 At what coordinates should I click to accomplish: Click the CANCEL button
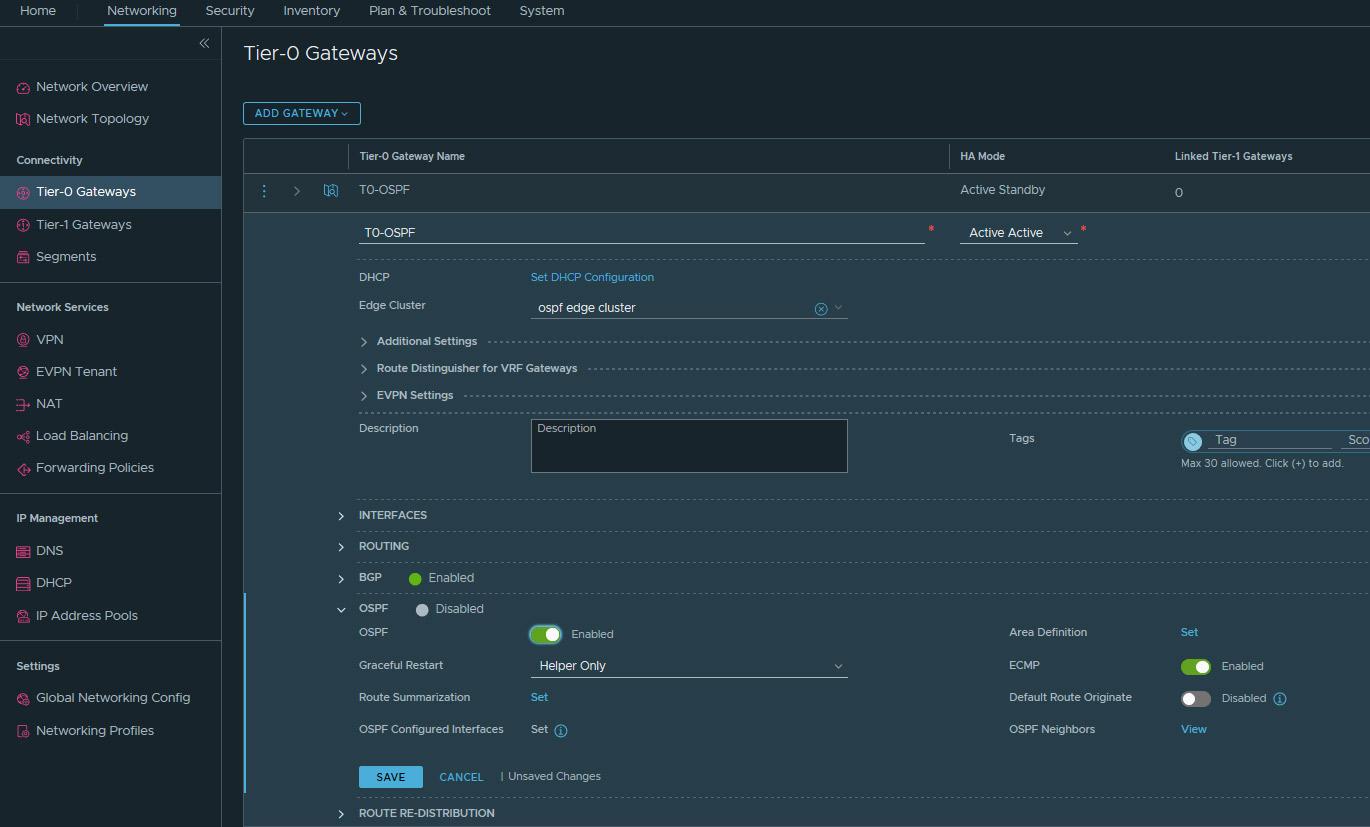point(461,777)
